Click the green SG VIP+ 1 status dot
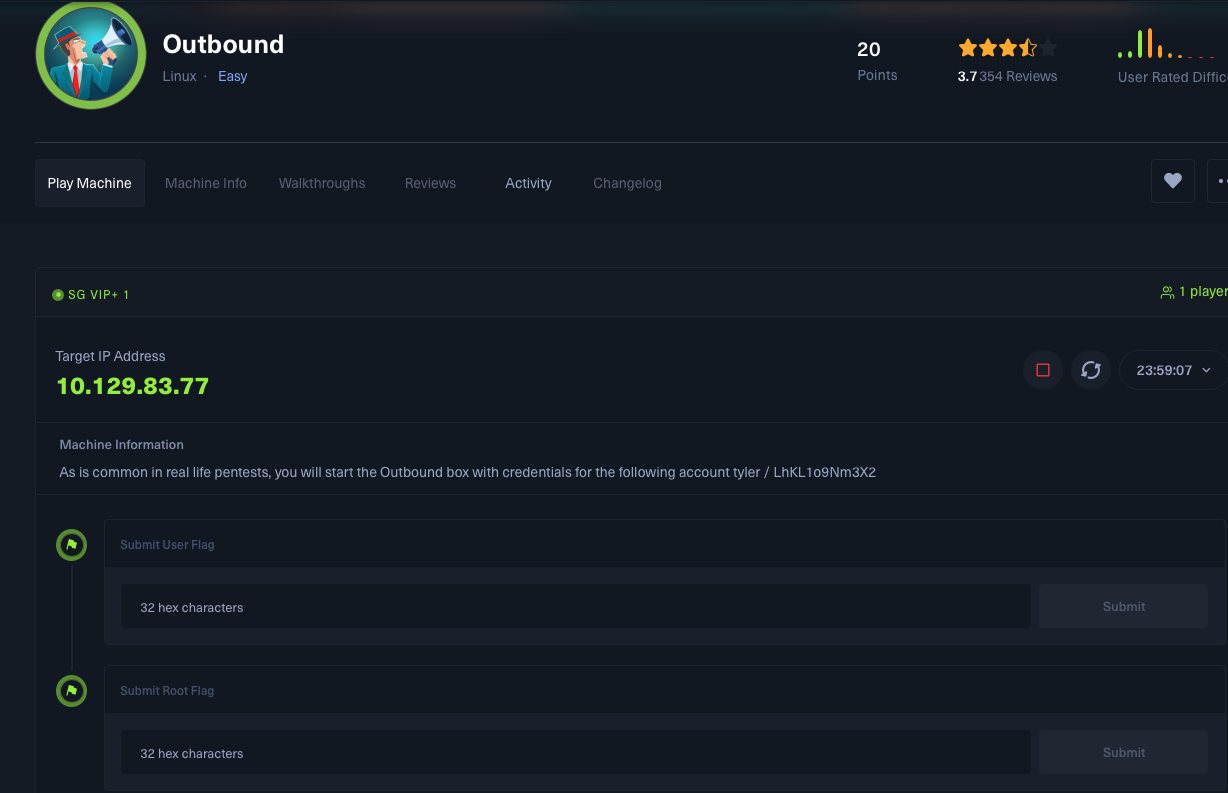This screenshot has width=1228, height=793. click(58, 295)
